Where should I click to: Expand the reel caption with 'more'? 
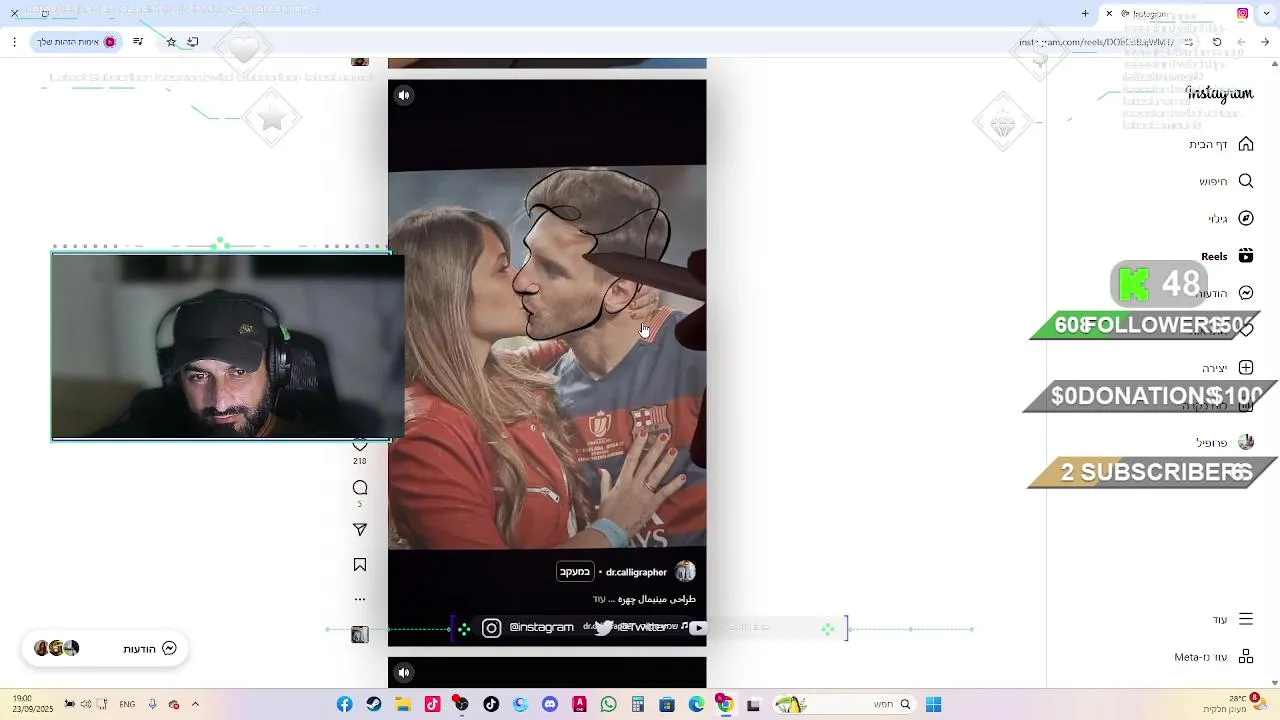599,599
